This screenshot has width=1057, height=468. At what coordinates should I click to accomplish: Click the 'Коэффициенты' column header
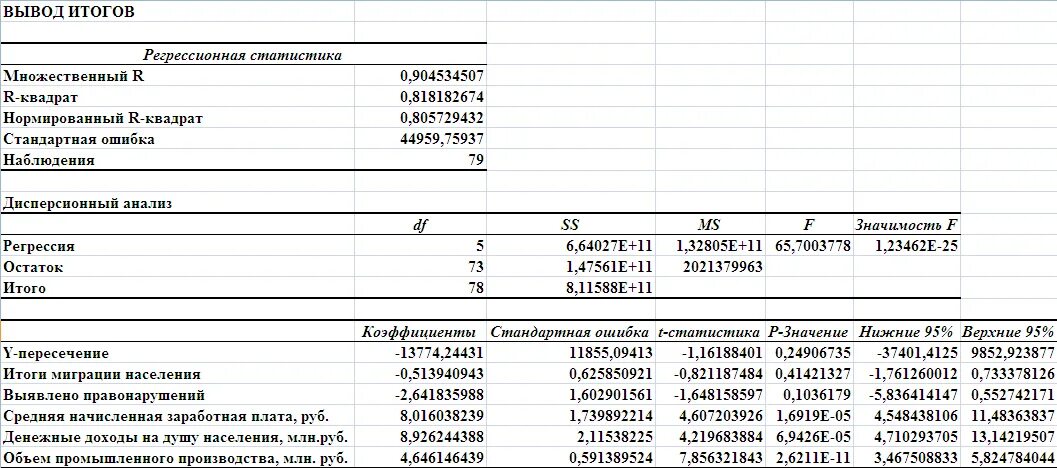click(x=419, y=332)
